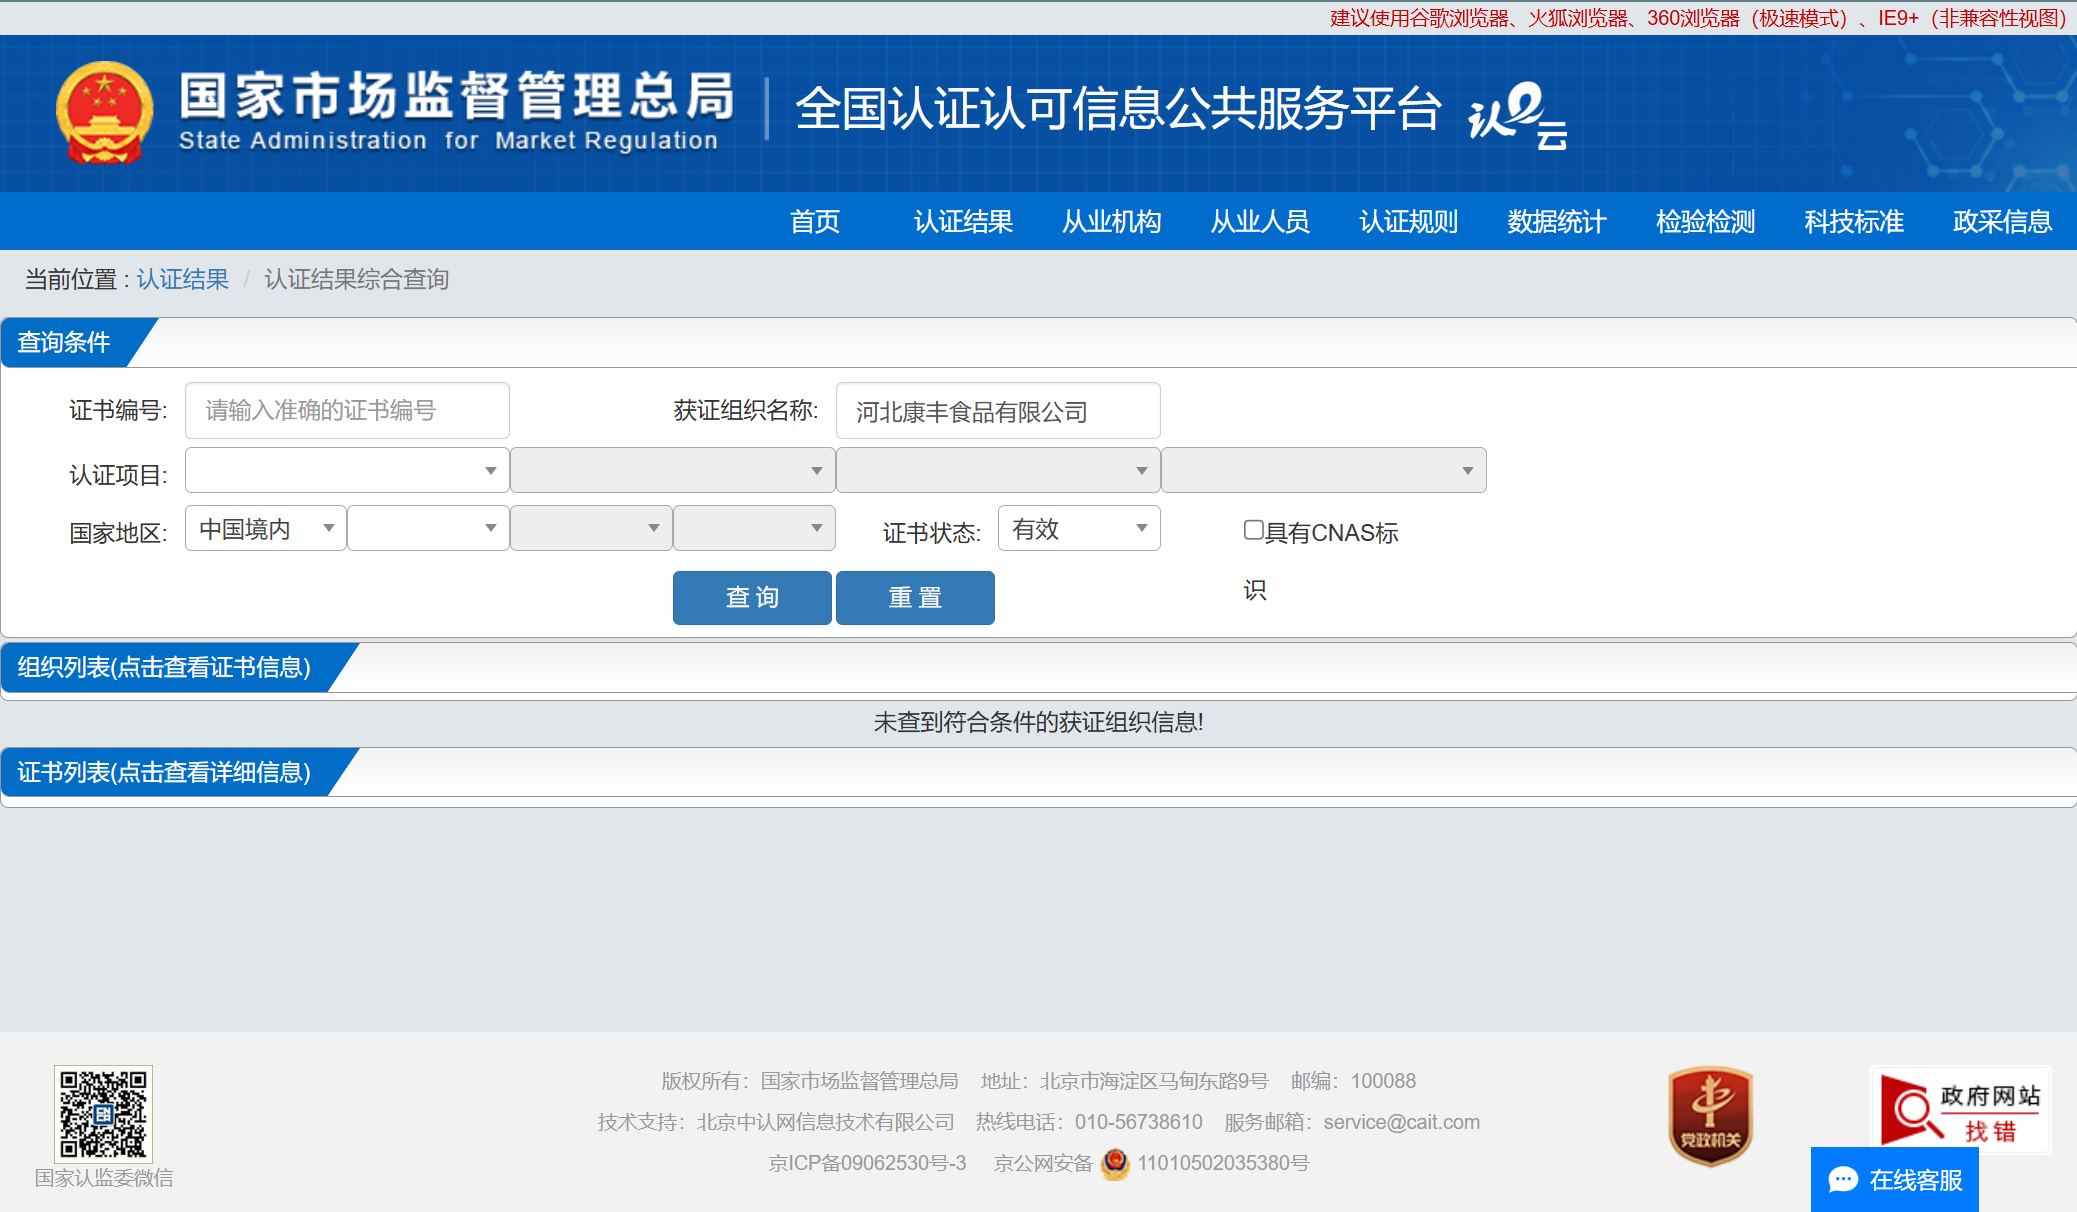Click the 全国认证认可信息公共服务平台 title
Image resolution: width=2077 pixels, height=1212 pixels.
pyautogui.click(x=1118, y=108)
